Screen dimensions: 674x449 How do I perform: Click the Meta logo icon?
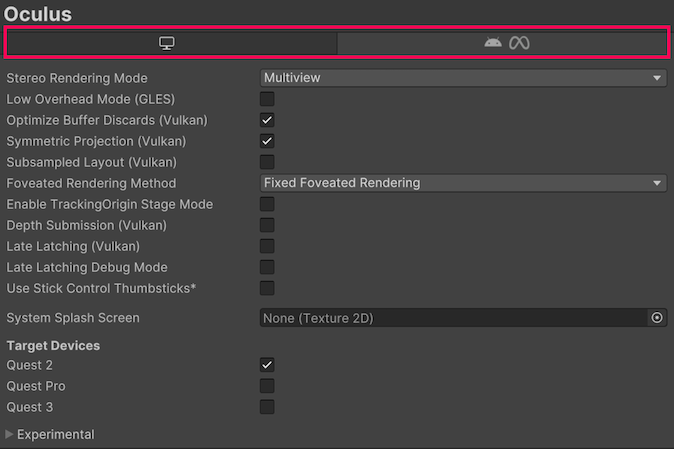click(x=518, y=43)
